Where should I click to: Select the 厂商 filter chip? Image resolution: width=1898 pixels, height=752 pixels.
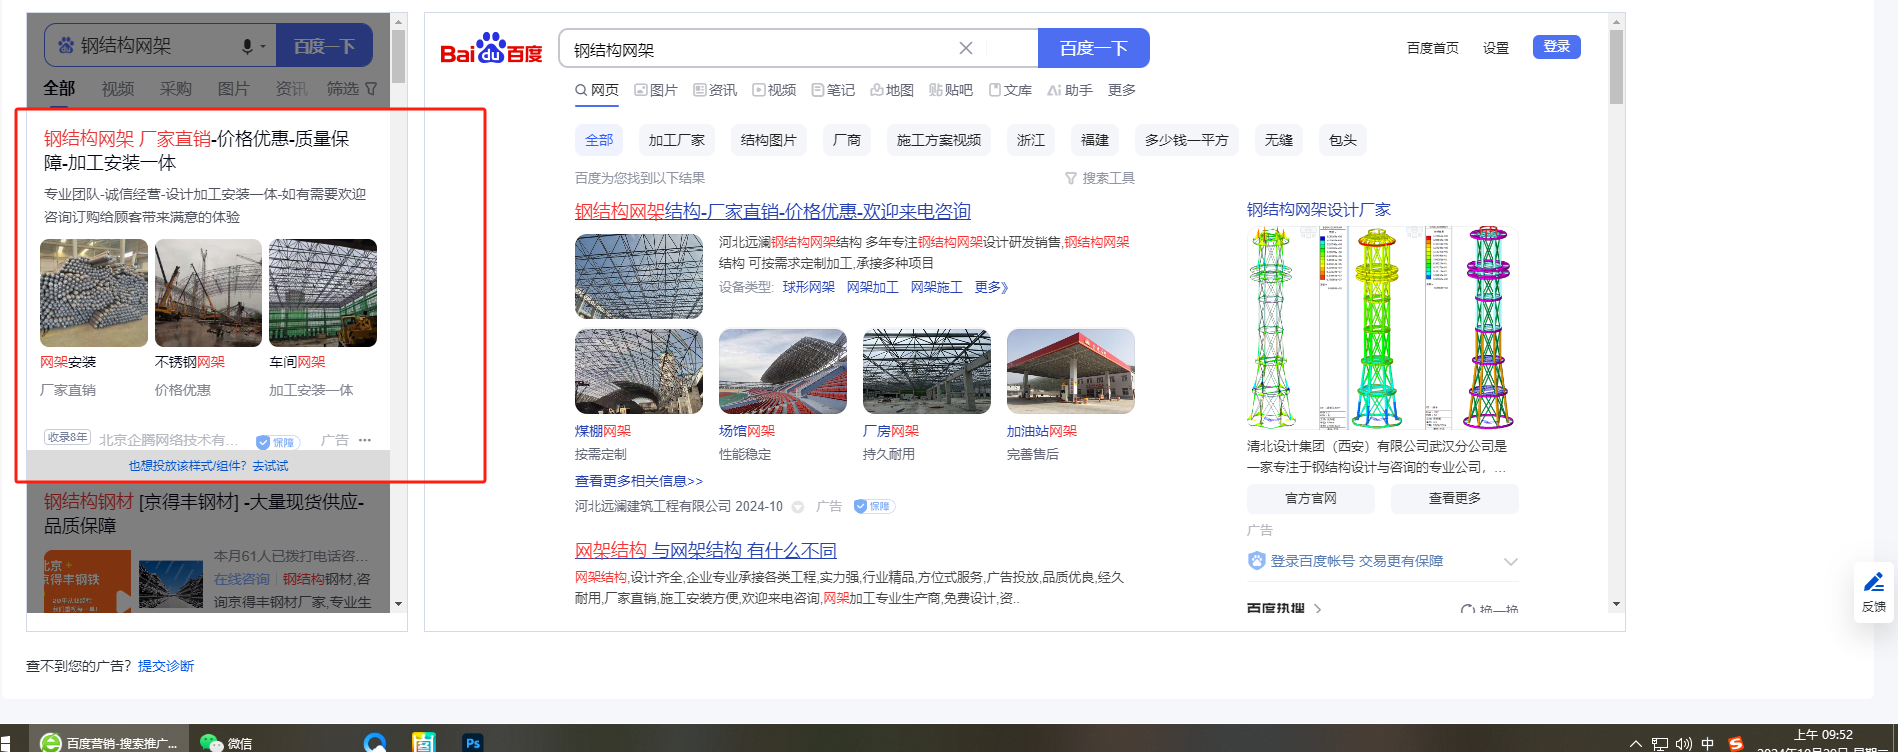coord(847,140)
